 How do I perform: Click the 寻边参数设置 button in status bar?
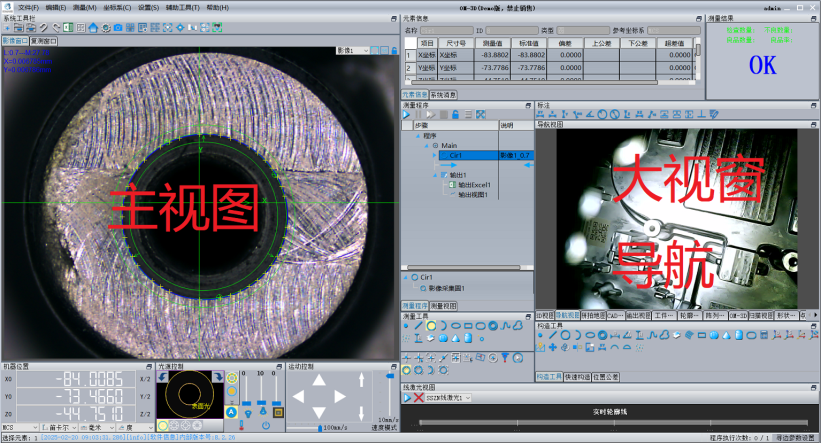point(796,438)
